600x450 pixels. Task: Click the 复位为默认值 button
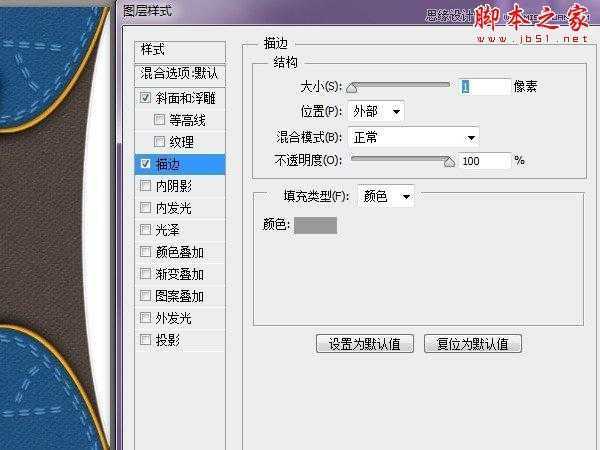472,344
